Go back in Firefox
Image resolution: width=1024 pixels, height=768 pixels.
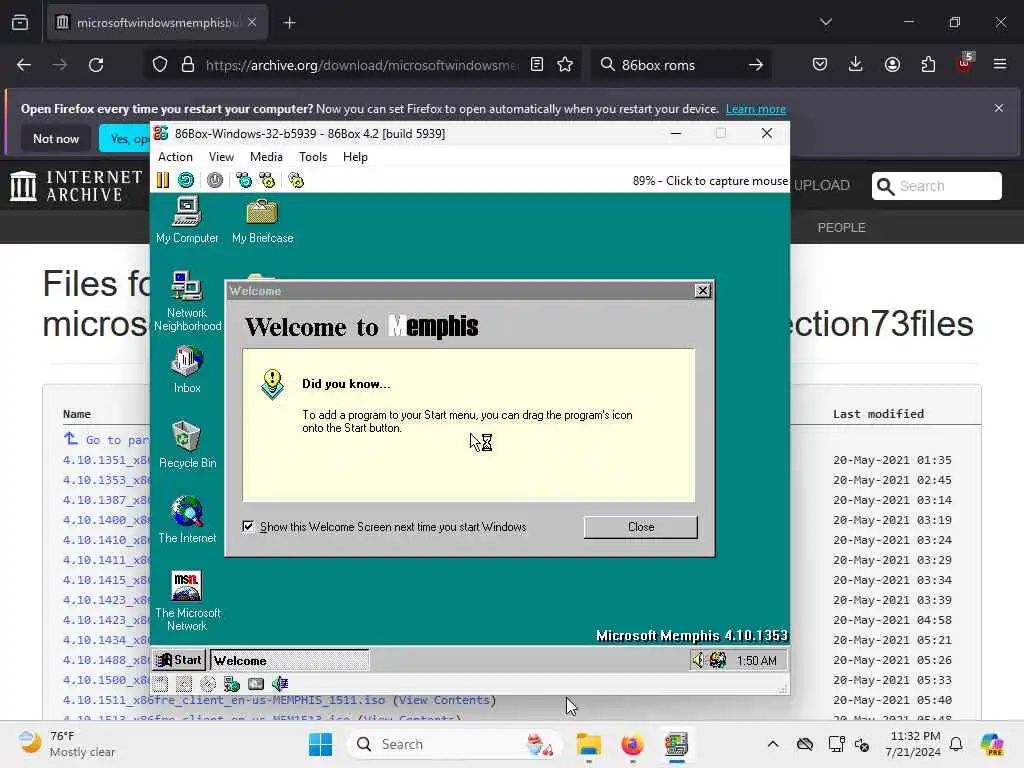click(x=24, y=65)
